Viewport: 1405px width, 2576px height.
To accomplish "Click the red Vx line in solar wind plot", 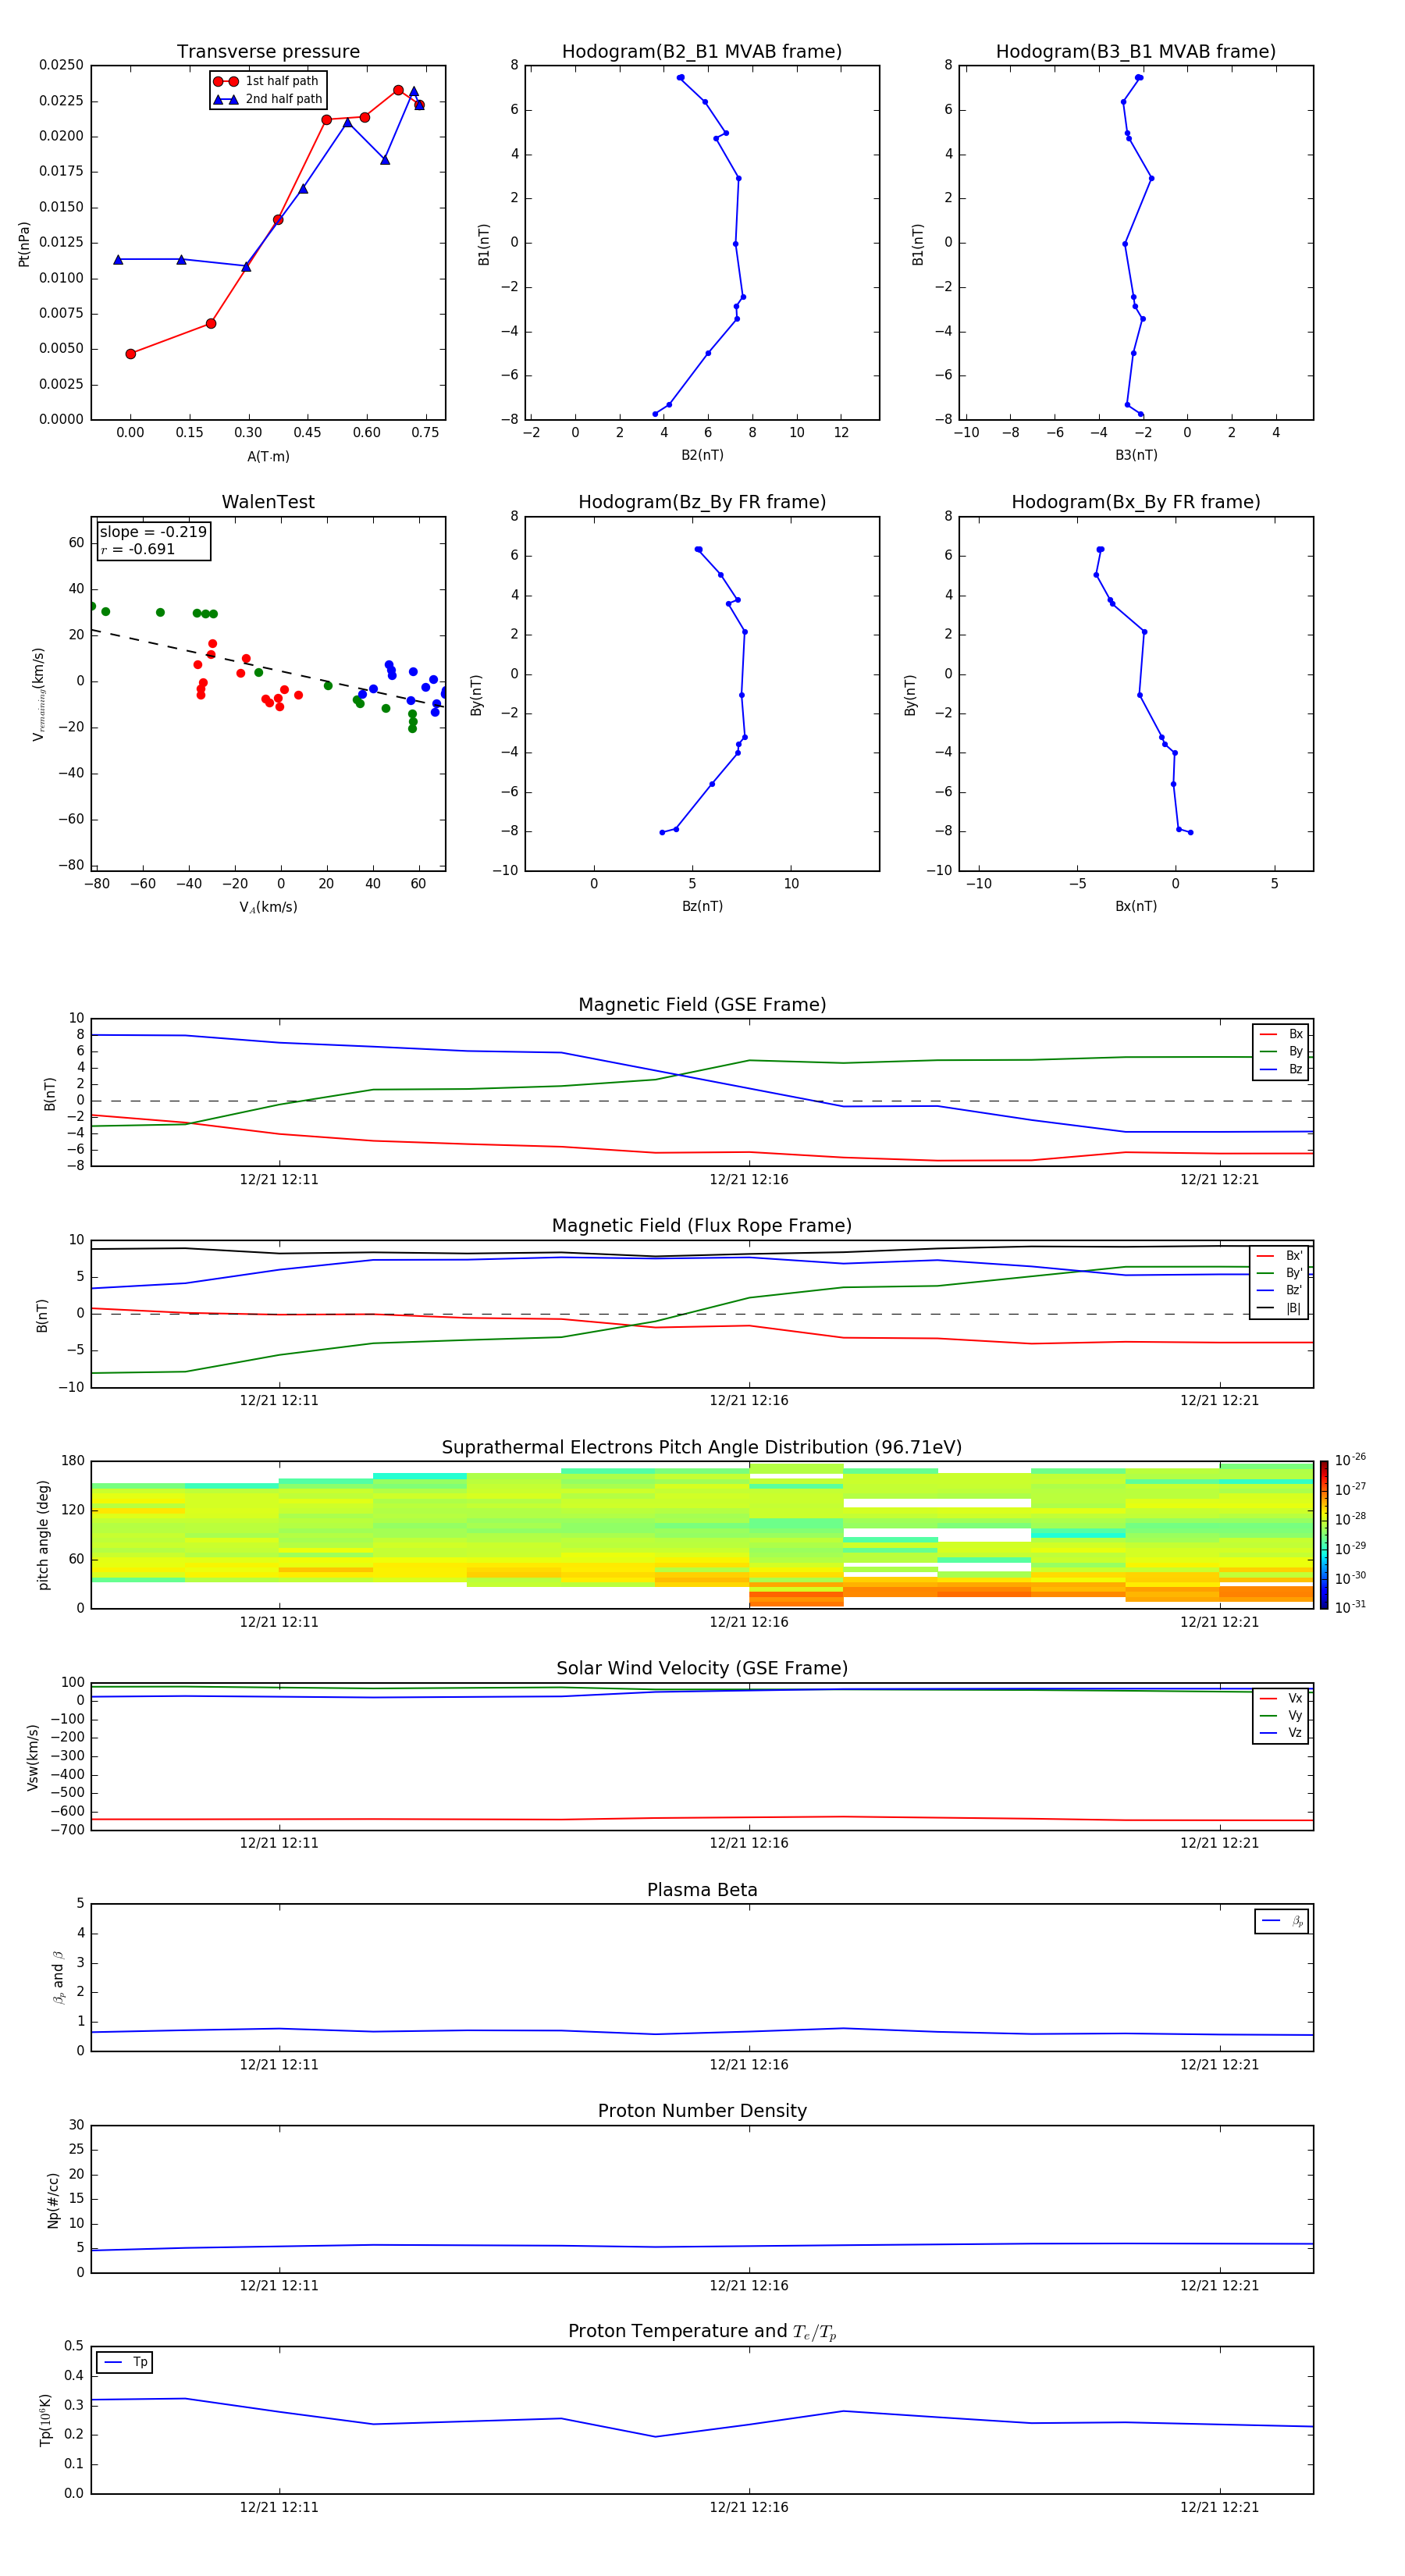I will click(x=702, y=1818).
